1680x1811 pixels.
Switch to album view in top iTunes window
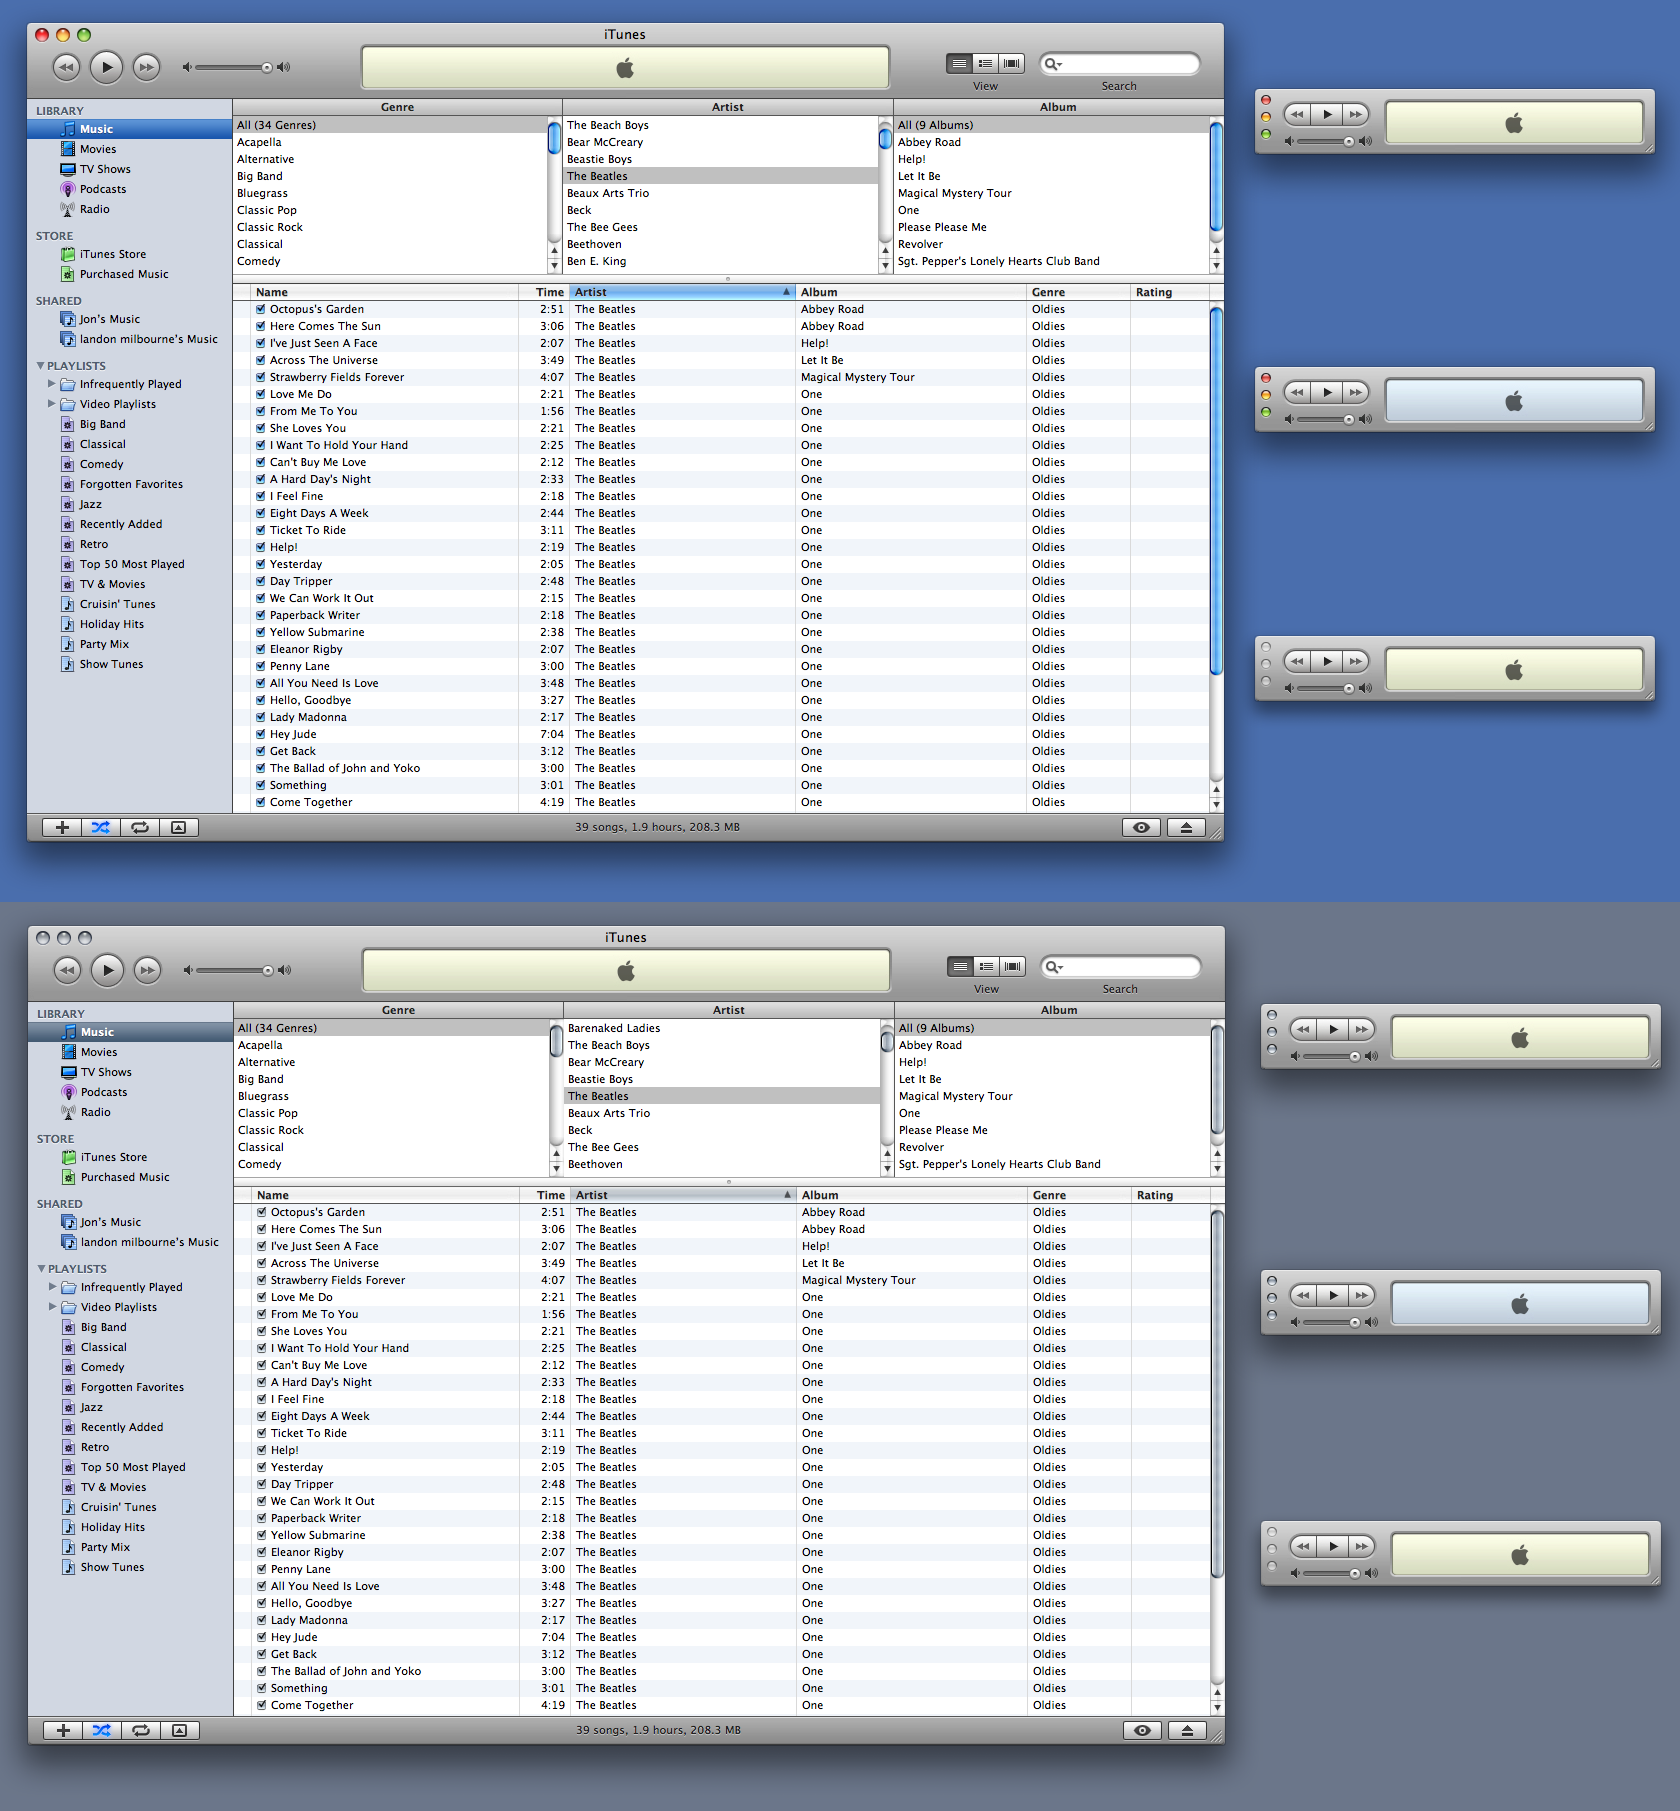pyautogui.click(x=985, y=64)
